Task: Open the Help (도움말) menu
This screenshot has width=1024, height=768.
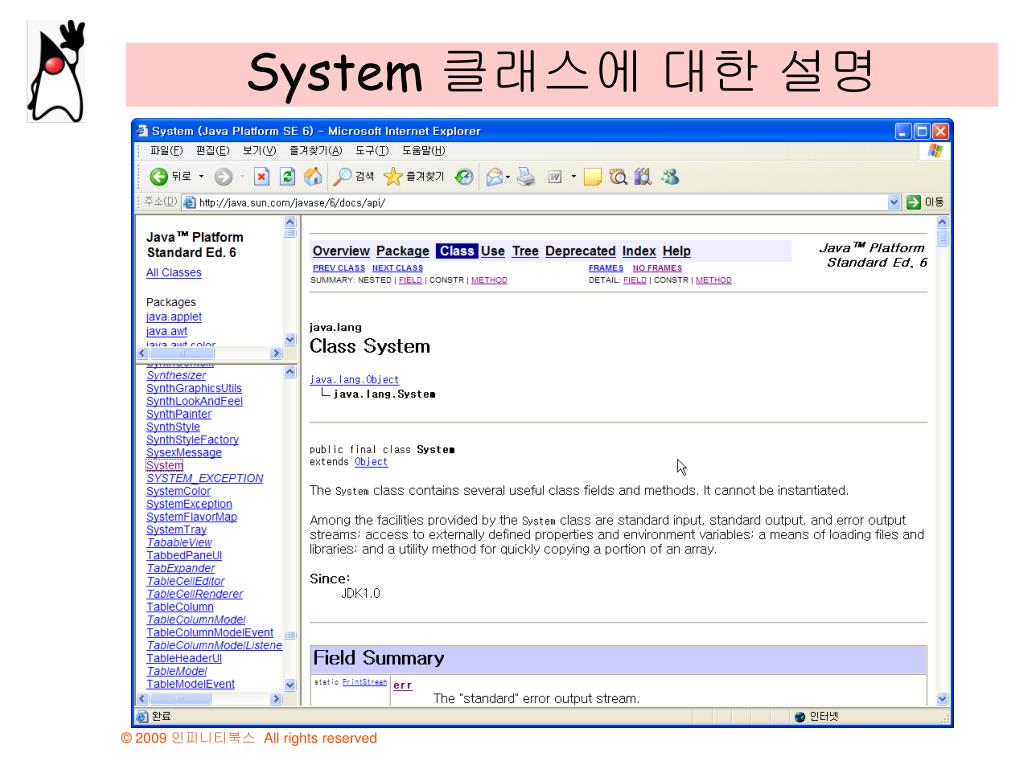Action: (424, 151)
